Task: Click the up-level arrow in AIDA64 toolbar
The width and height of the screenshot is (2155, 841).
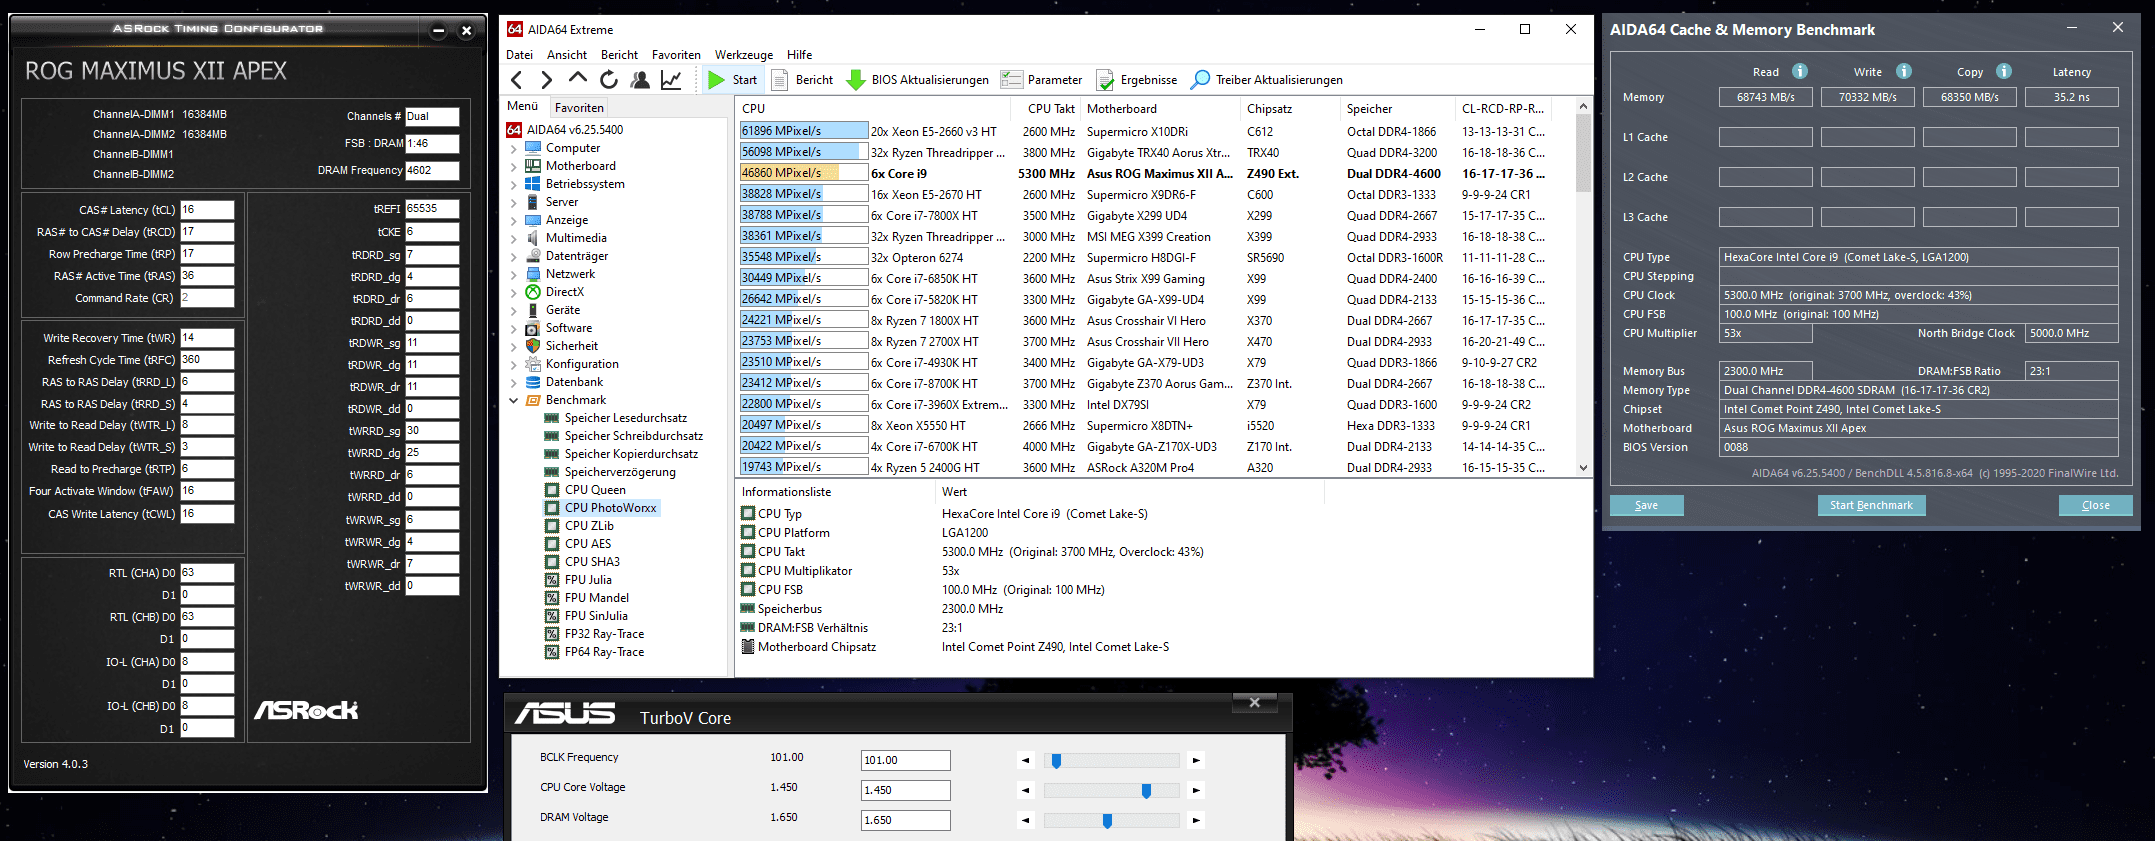Action: pyautogui.click(x=577, y=79)
